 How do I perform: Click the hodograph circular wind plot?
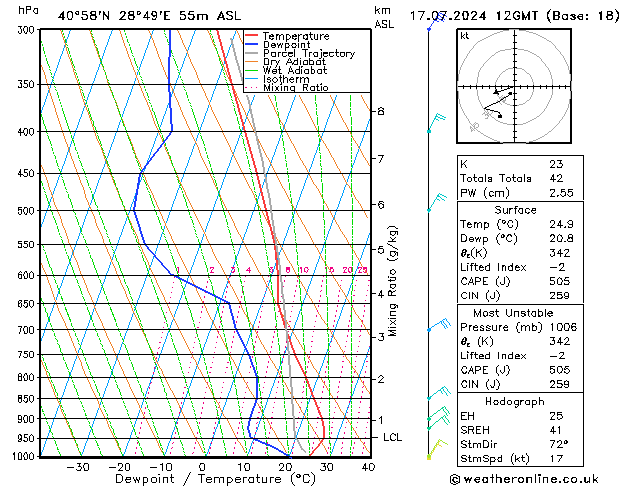(514, 86)
